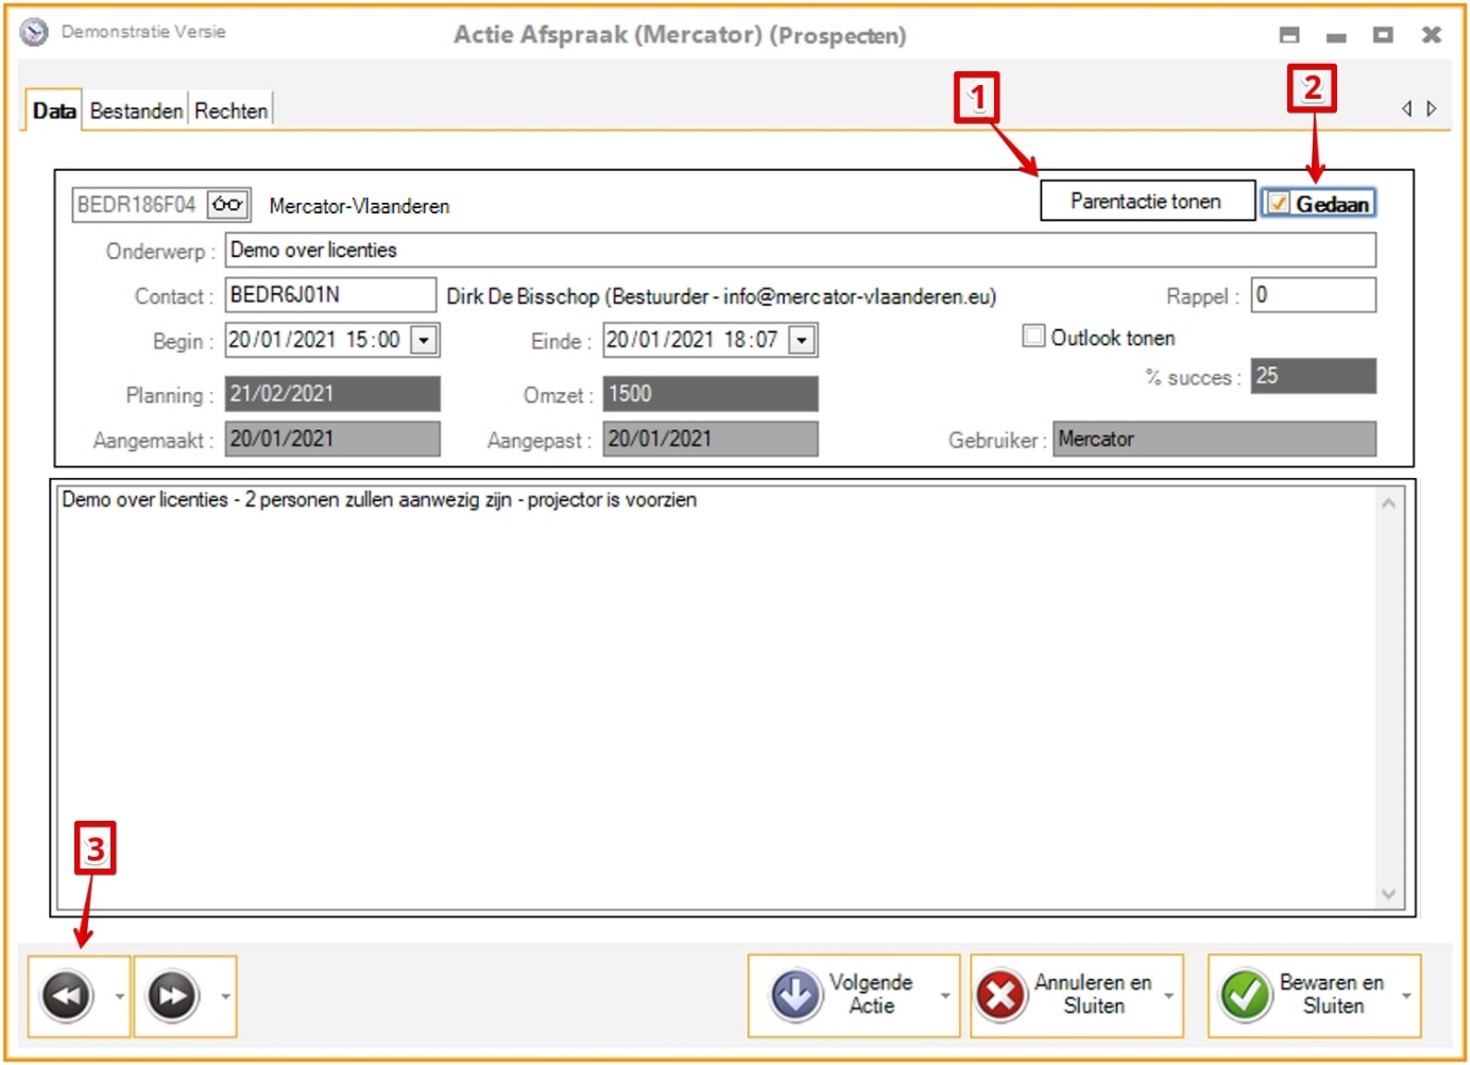Switch to the Bestanden tab
This screenshot has width=1470, height=1065.
[x=136, y=111]
